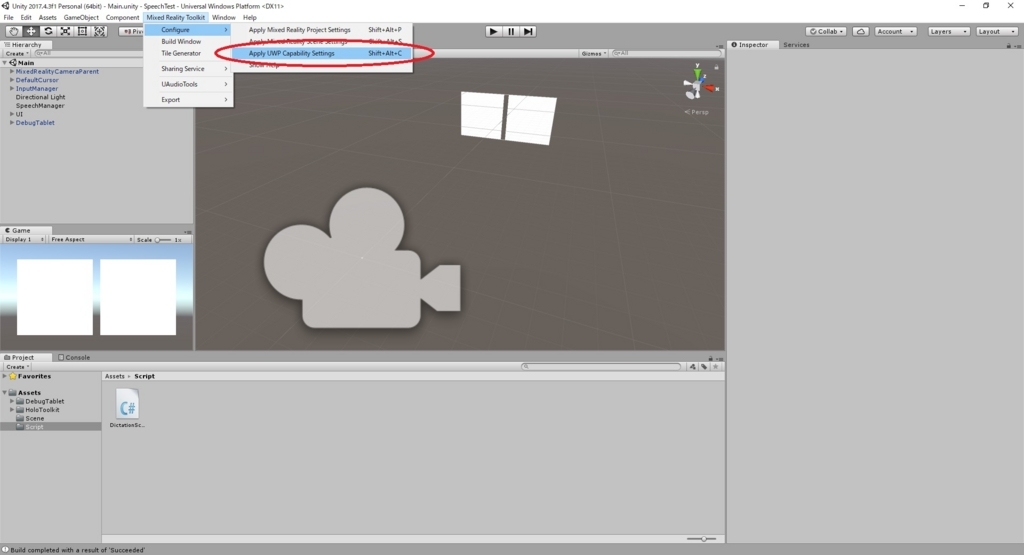Toggle Persp projection label in Scene view
The height and width of the screenshot is (555, 1024).
click(x=697, y=112)
